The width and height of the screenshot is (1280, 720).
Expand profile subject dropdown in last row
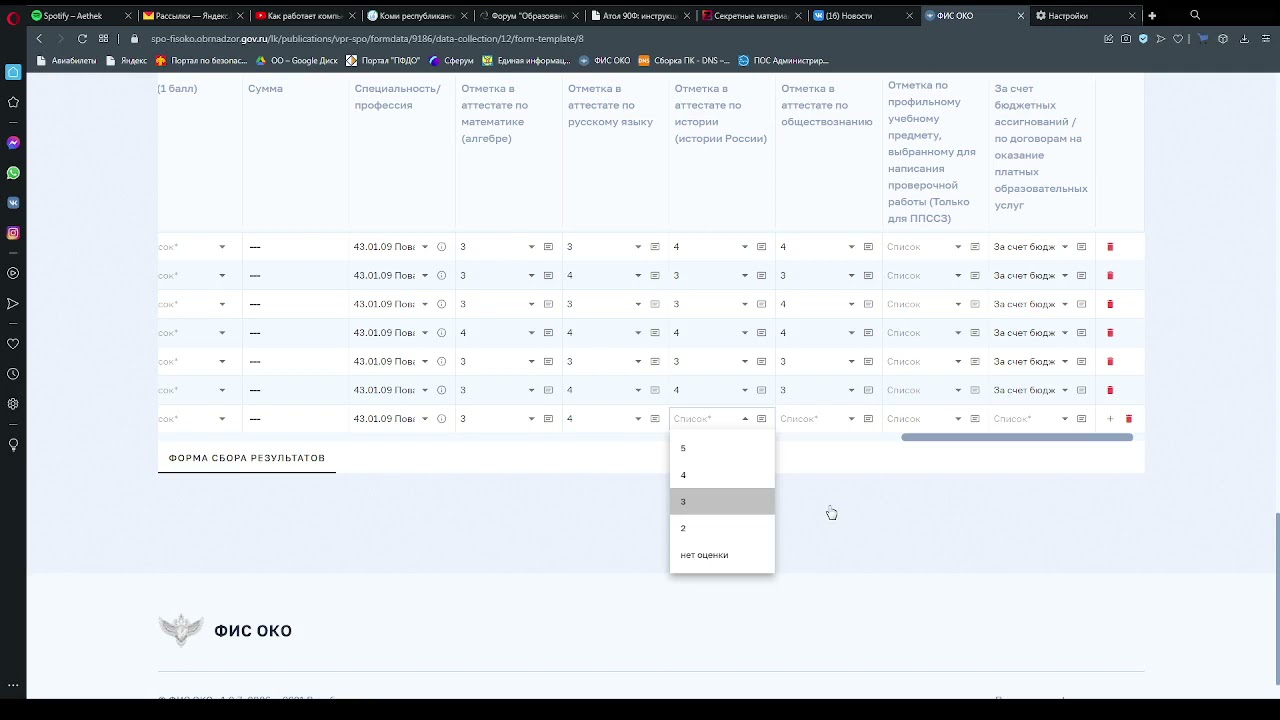tap(958, 419)
